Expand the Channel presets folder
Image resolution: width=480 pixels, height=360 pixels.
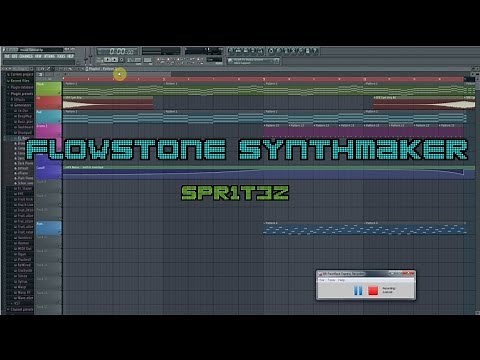coord(20,309)
